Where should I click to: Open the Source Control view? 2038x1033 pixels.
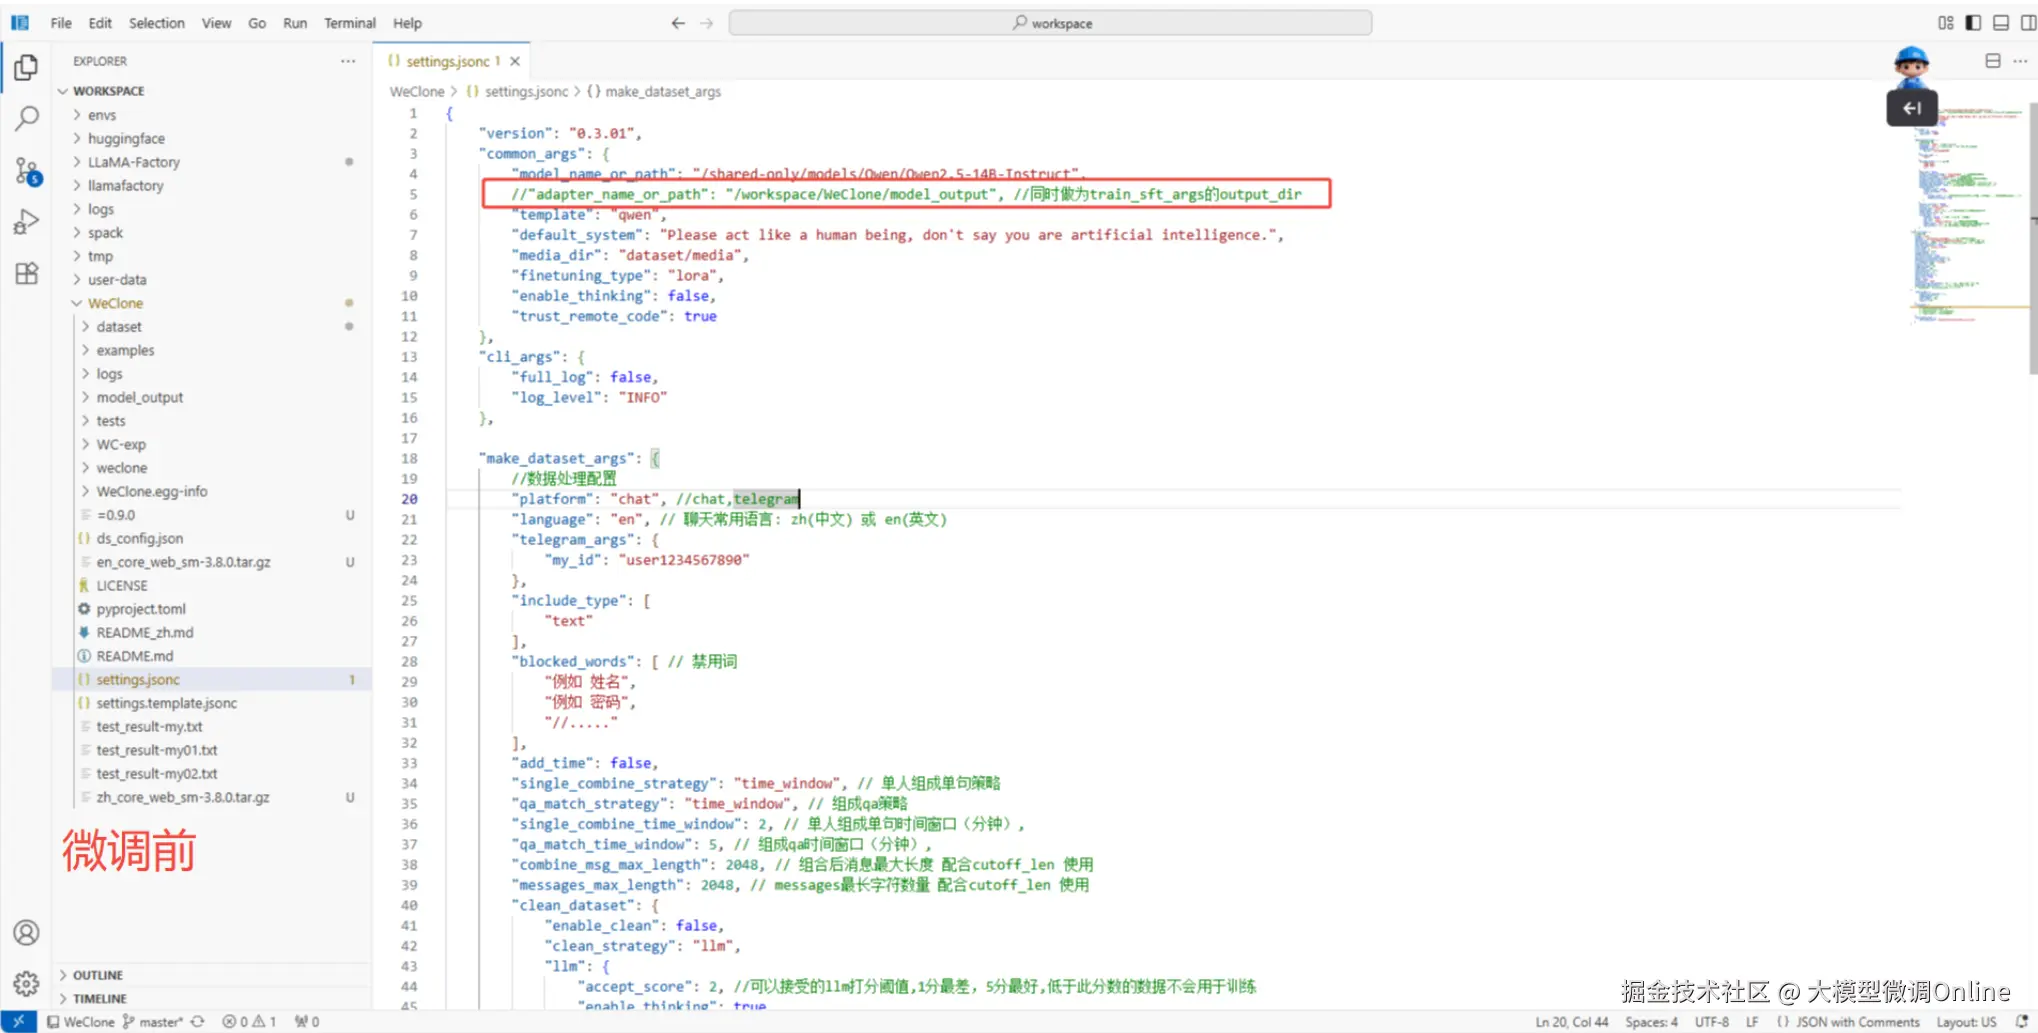[27, 171]
